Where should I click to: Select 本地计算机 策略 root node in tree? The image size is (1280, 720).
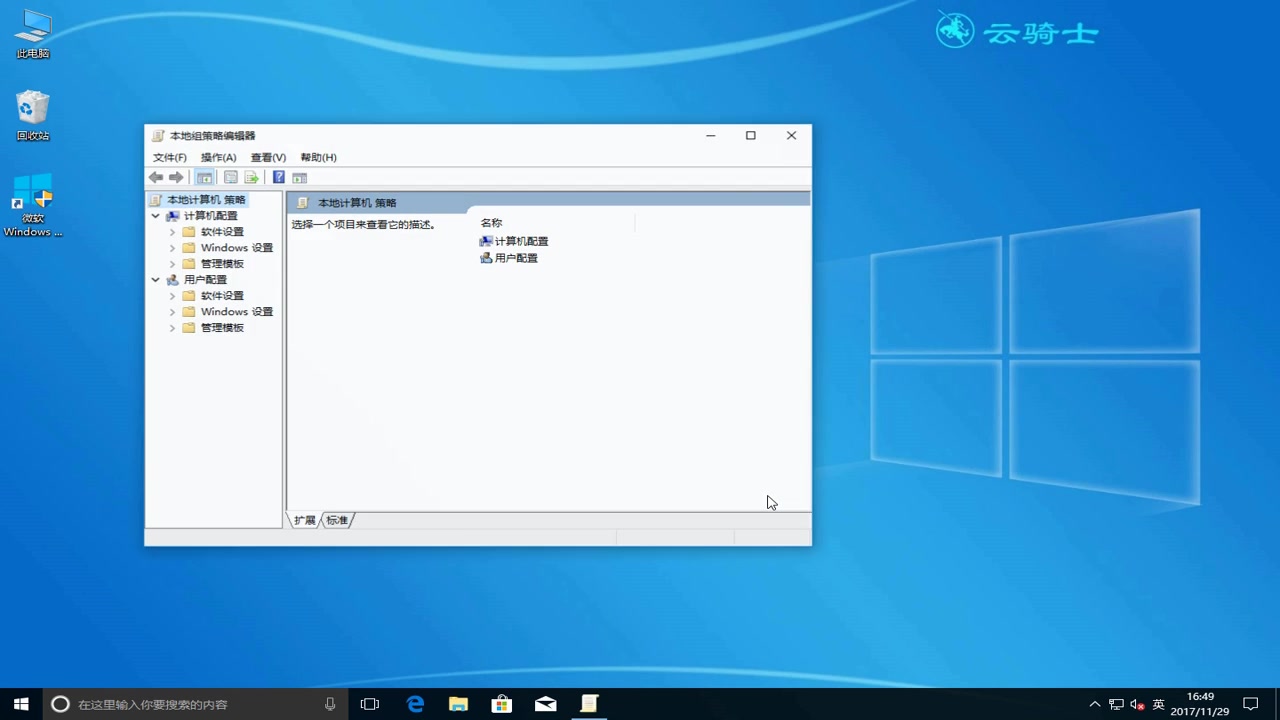coord(206,200)
